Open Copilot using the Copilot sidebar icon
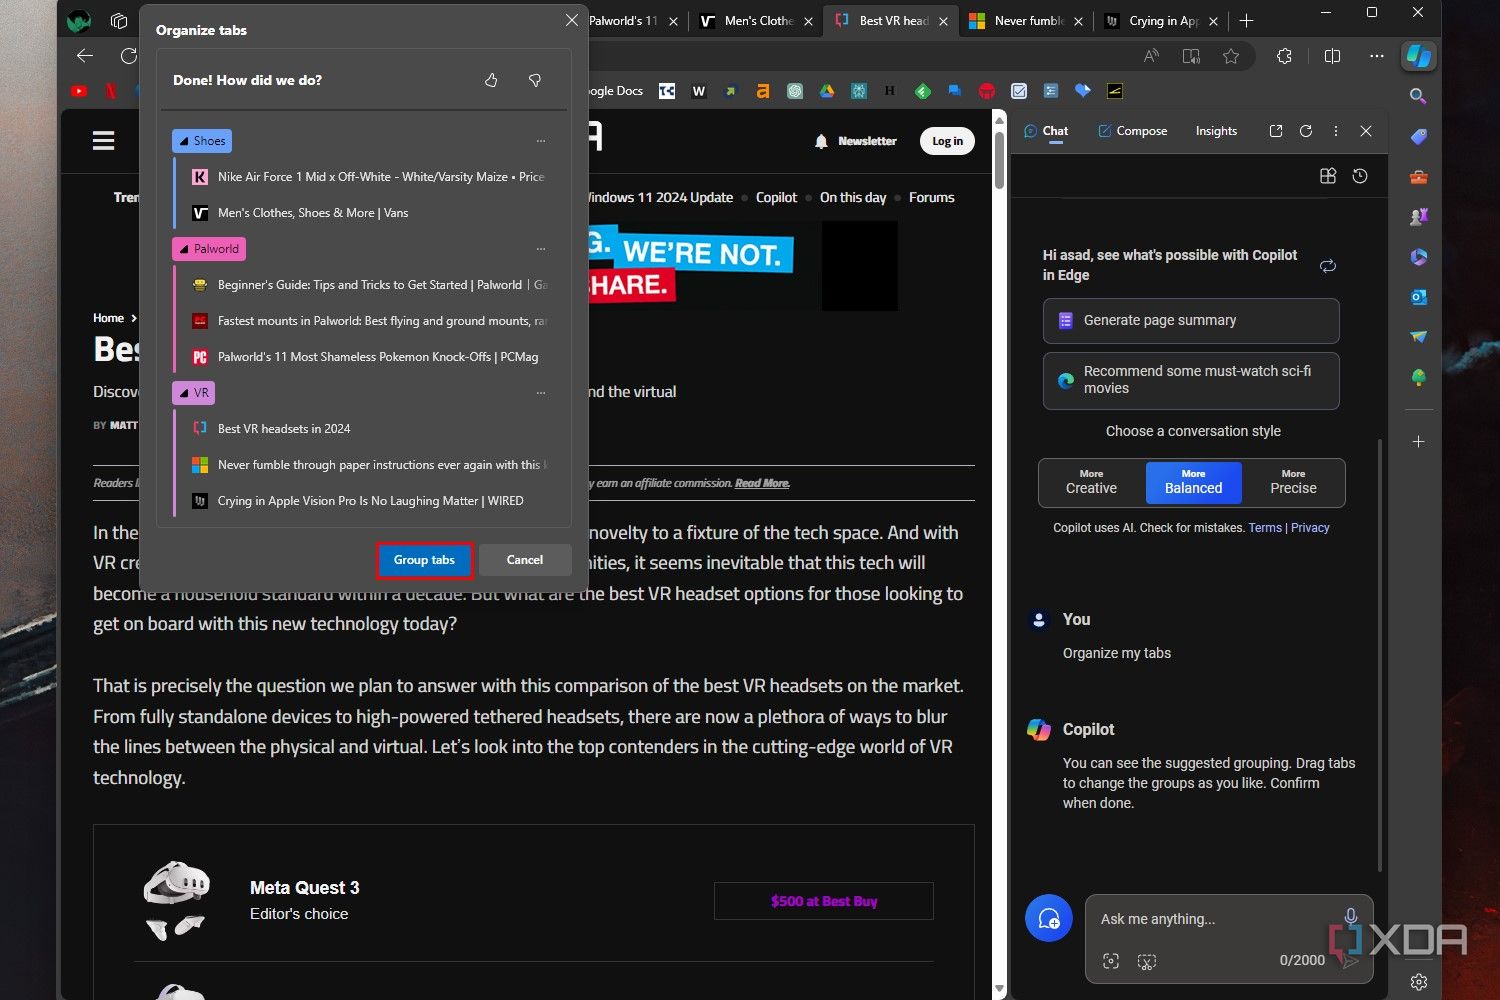 [1419, 56]
